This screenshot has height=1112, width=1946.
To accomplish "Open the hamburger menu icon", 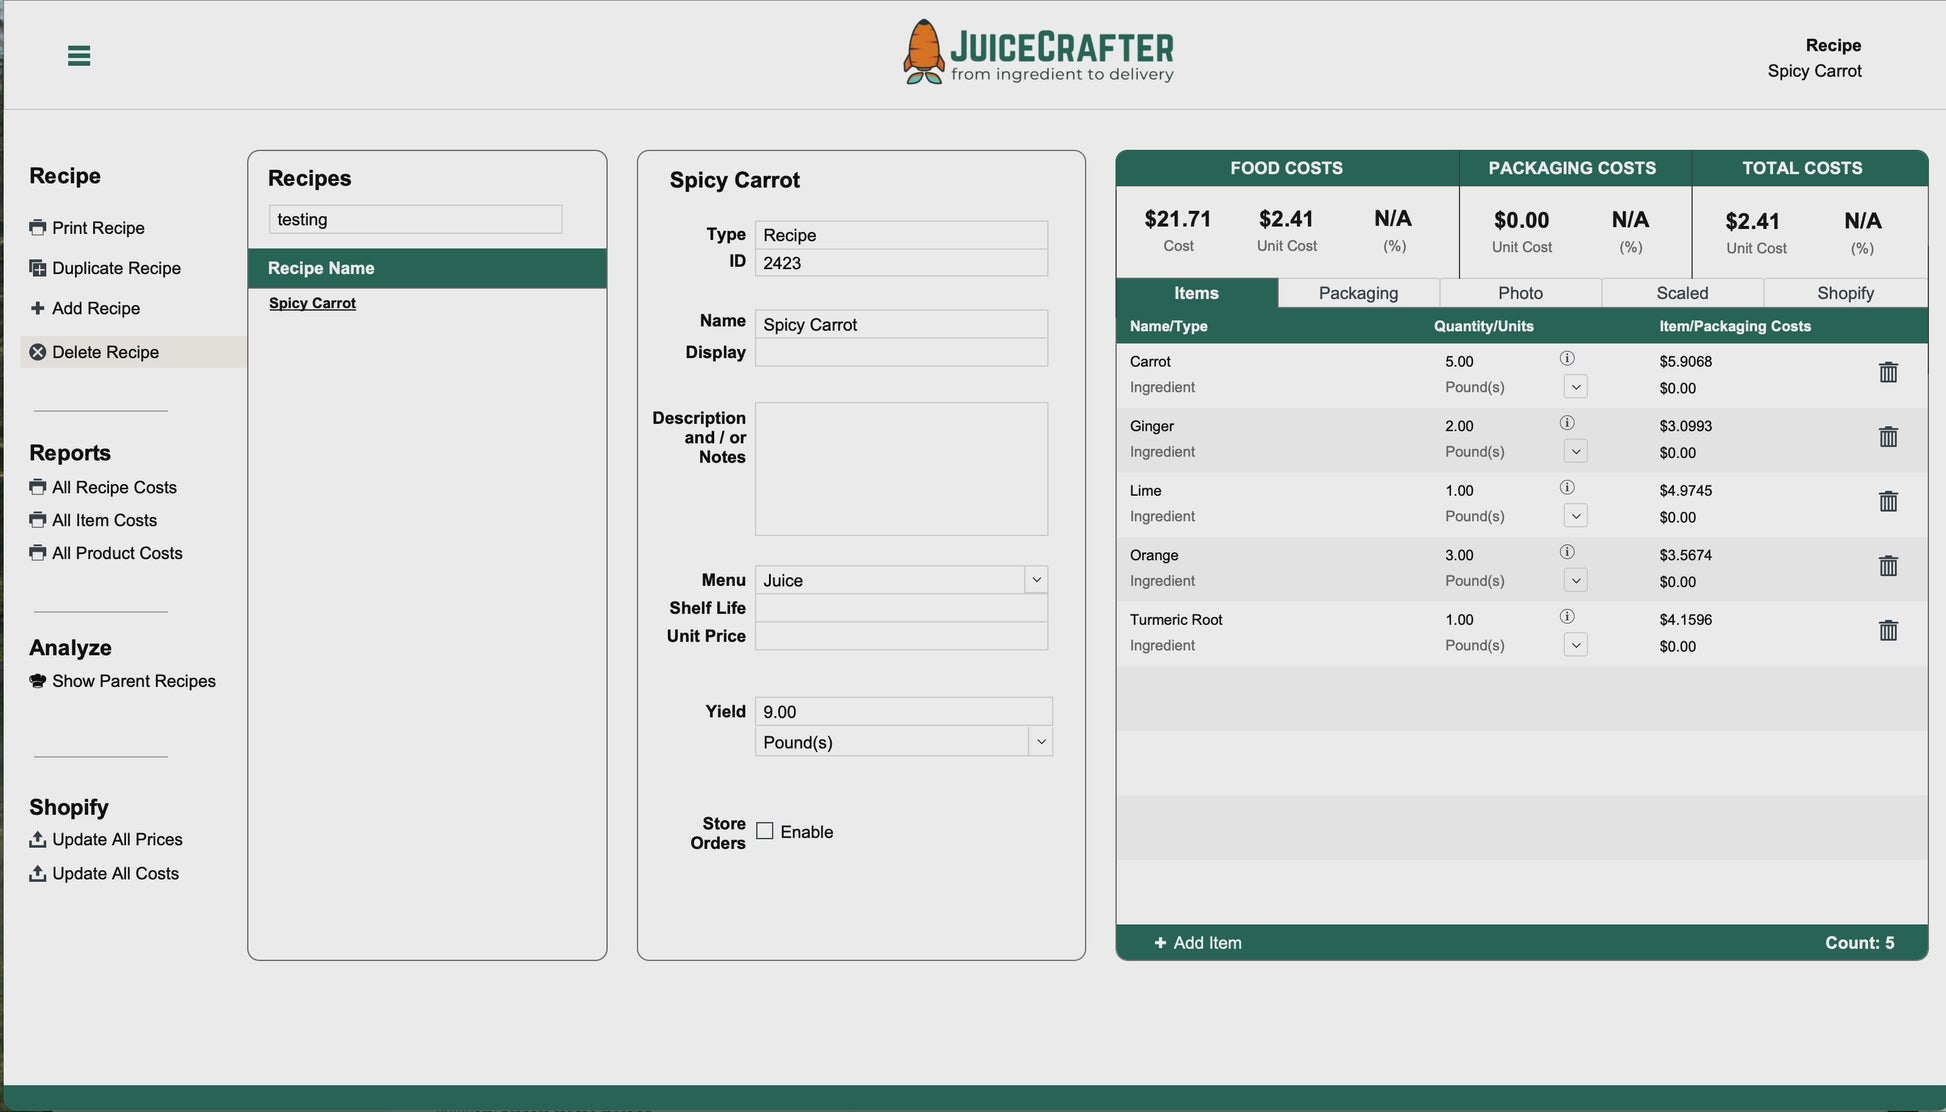I will pyautogui.click(x=79, y=56).
